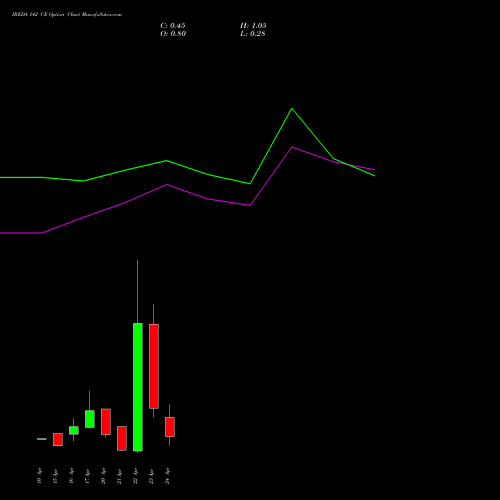Select the green candlestick for 17 Apr
The image size is (500, 500).
coord(90,419)
